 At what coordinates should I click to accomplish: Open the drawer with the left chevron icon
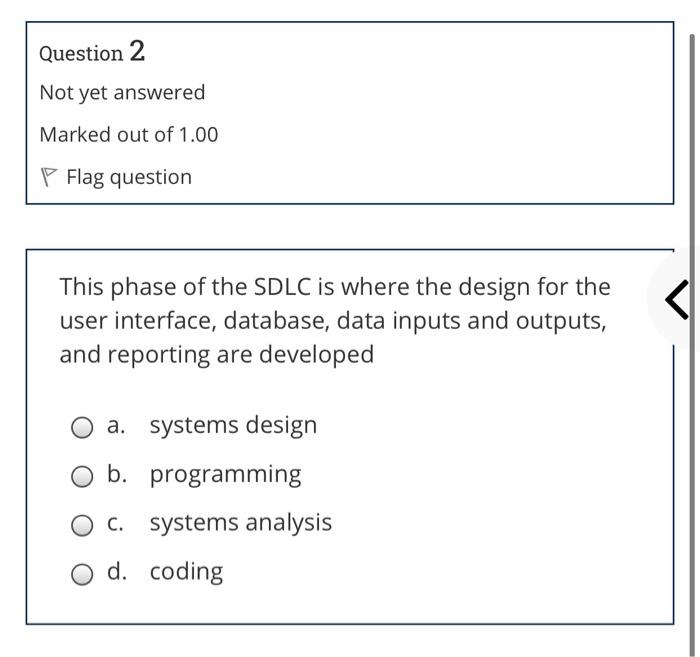[676, 300]
